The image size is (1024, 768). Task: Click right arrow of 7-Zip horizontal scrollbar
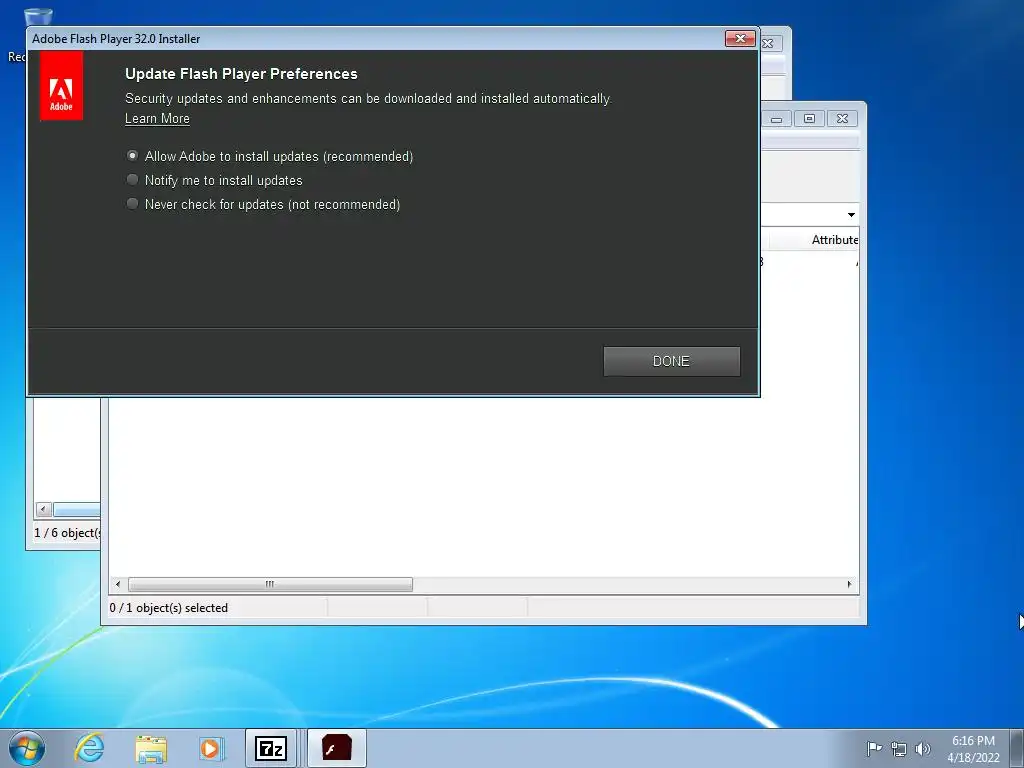coord(849,584)
